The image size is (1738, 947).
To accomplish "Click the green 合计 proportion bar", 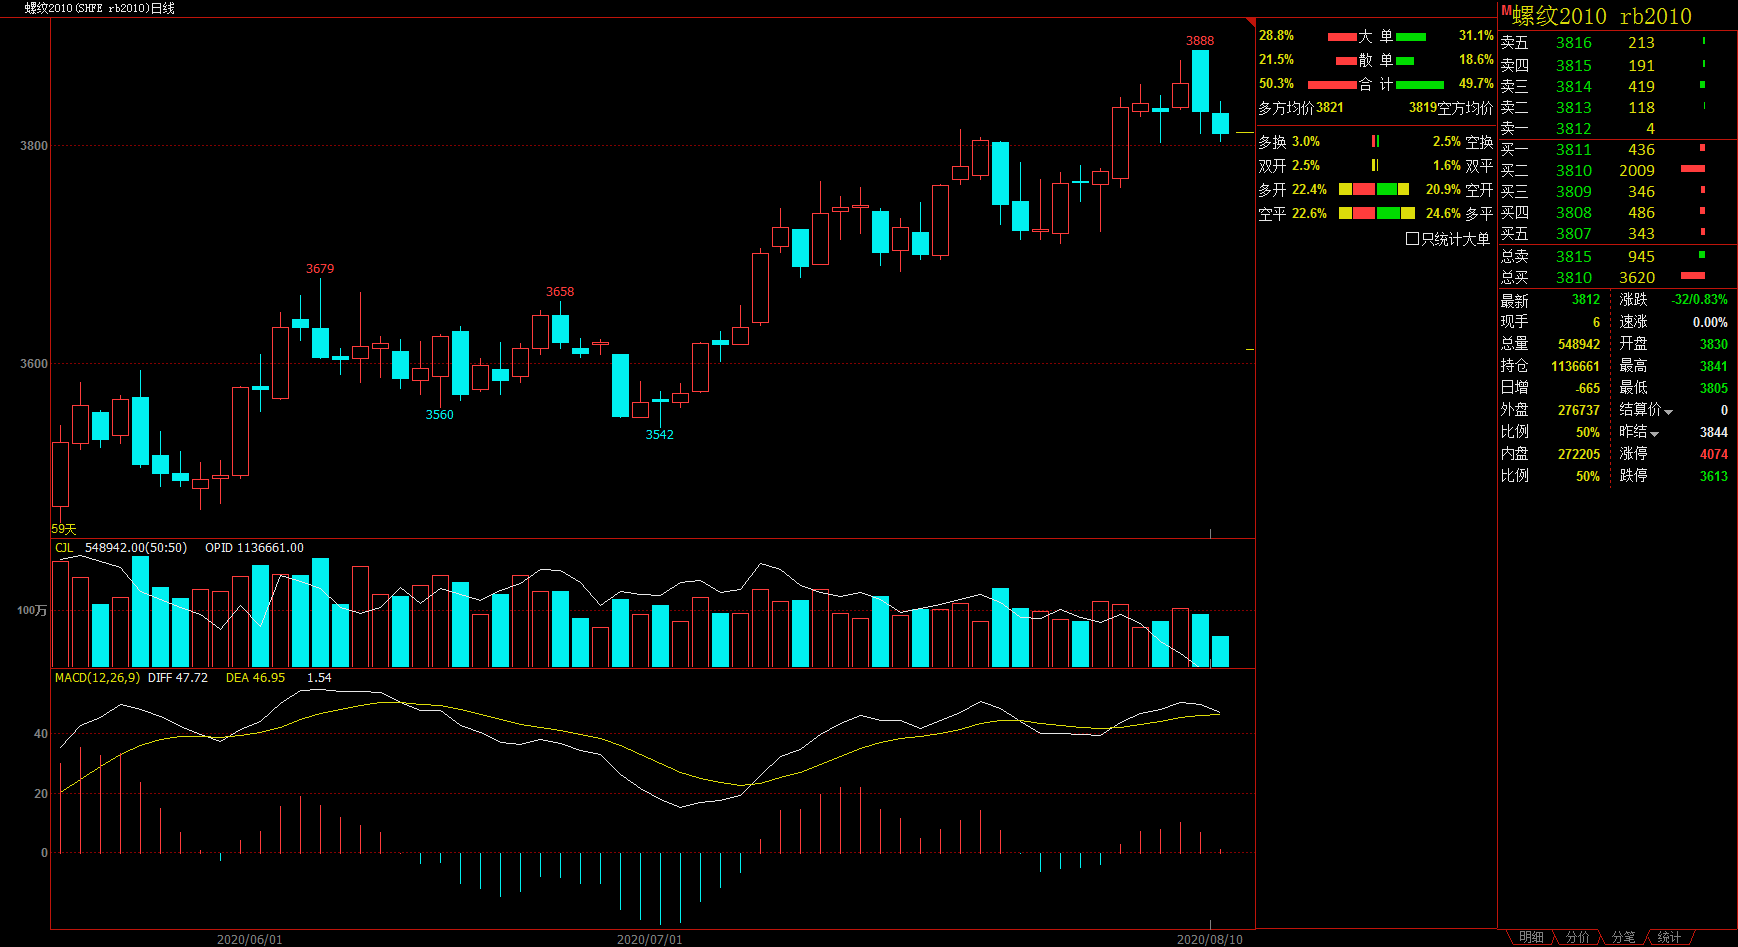I will click(1420, 85).
